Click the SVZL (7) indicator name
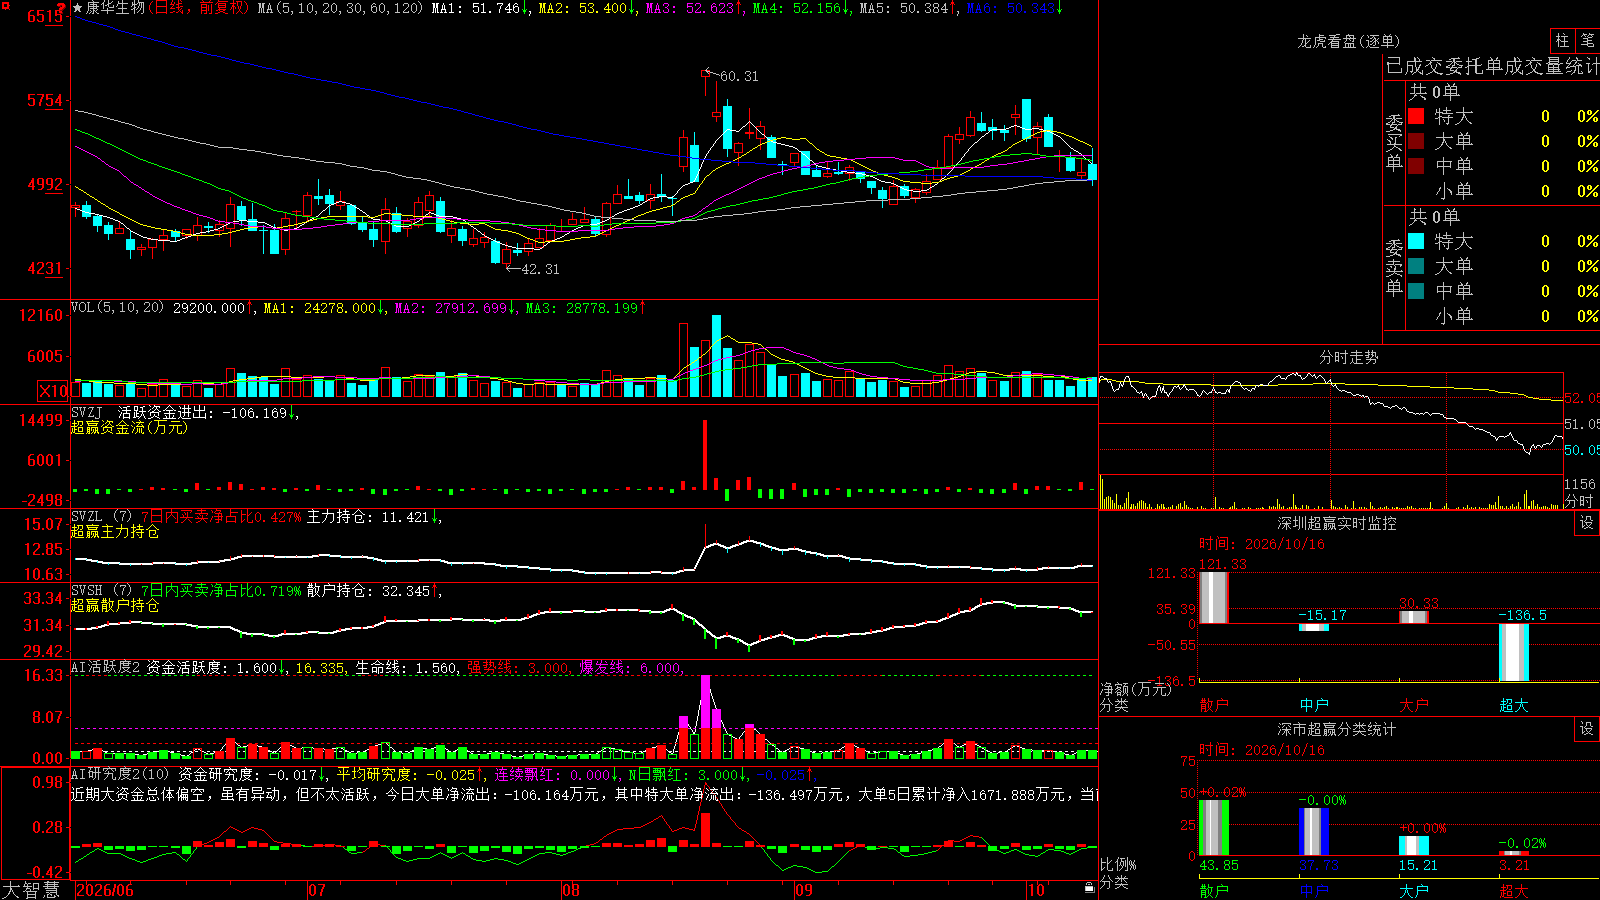 [x=101, y=517]
